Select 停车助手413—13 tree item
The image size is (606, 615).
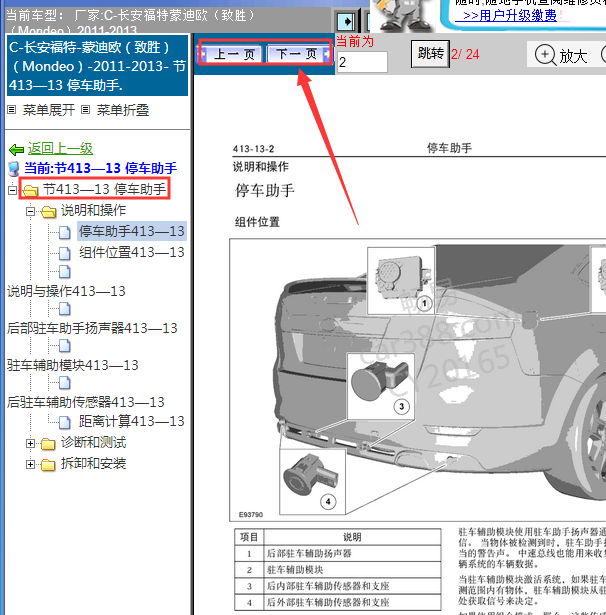tap(131, 231)
